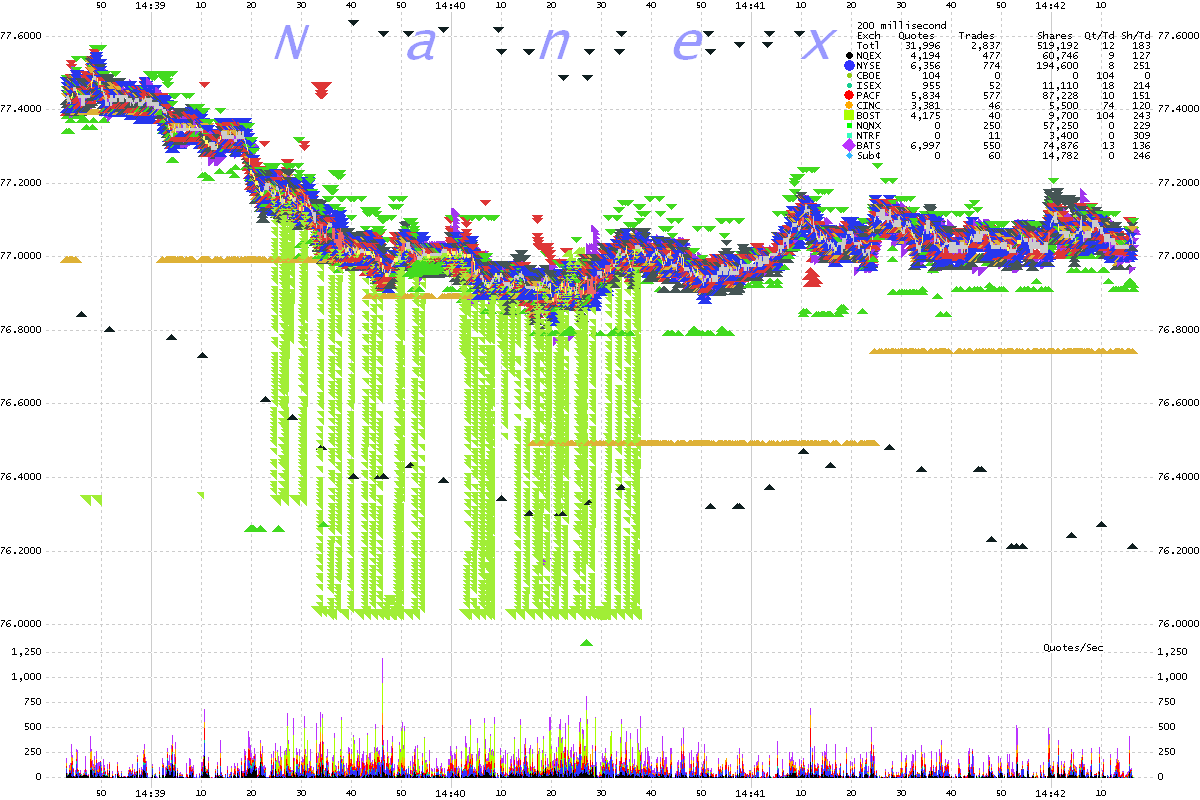This screenshot has width=1200, height=800.
Task: Click the blue NYSE legend circle
Action: click(x=849, y=66)
